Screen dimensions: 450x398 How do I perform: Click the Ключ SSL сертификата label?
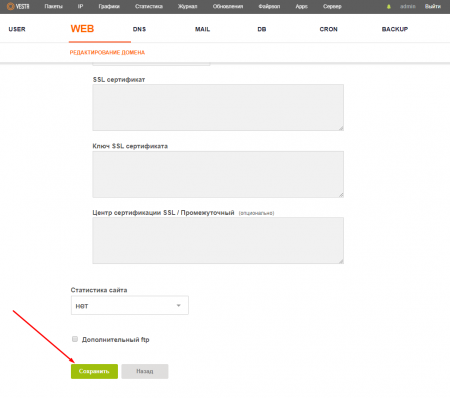pos(130,146)
